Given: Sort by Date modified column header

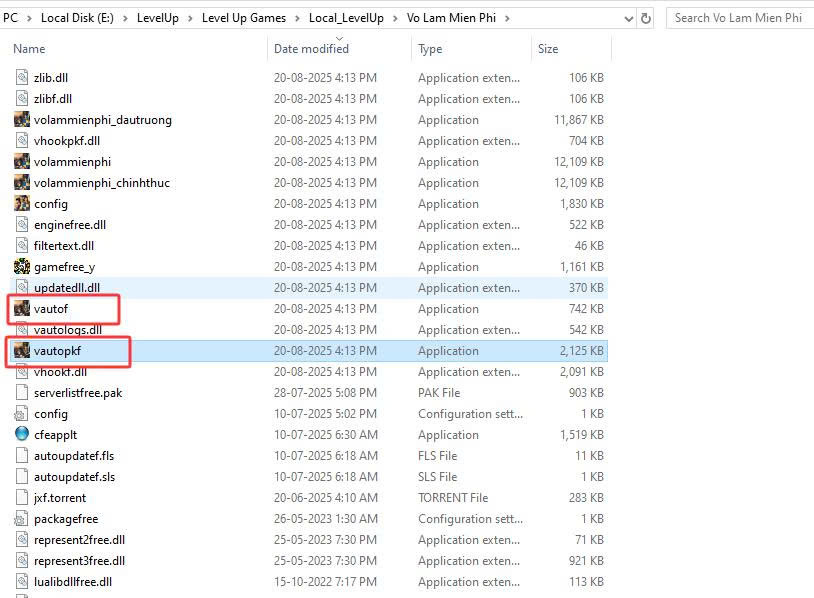Looking at the screenshot, I should (311, 49).
